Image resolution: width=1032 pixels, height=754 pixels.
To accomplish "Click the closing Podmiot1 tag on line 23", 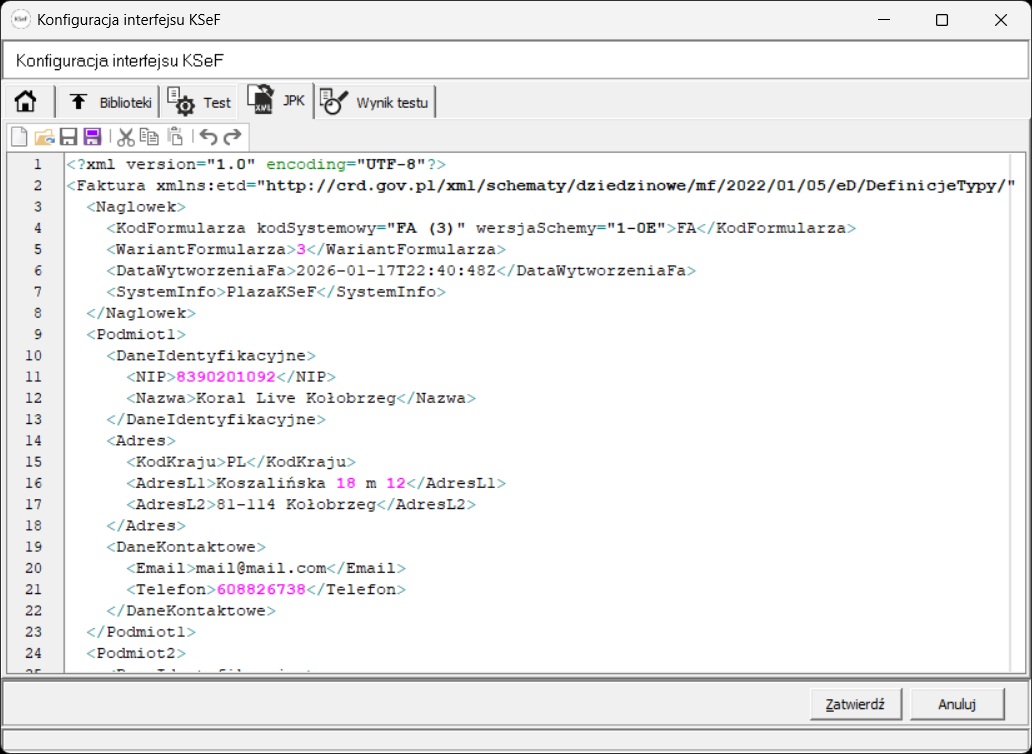I will click(141, 632).
